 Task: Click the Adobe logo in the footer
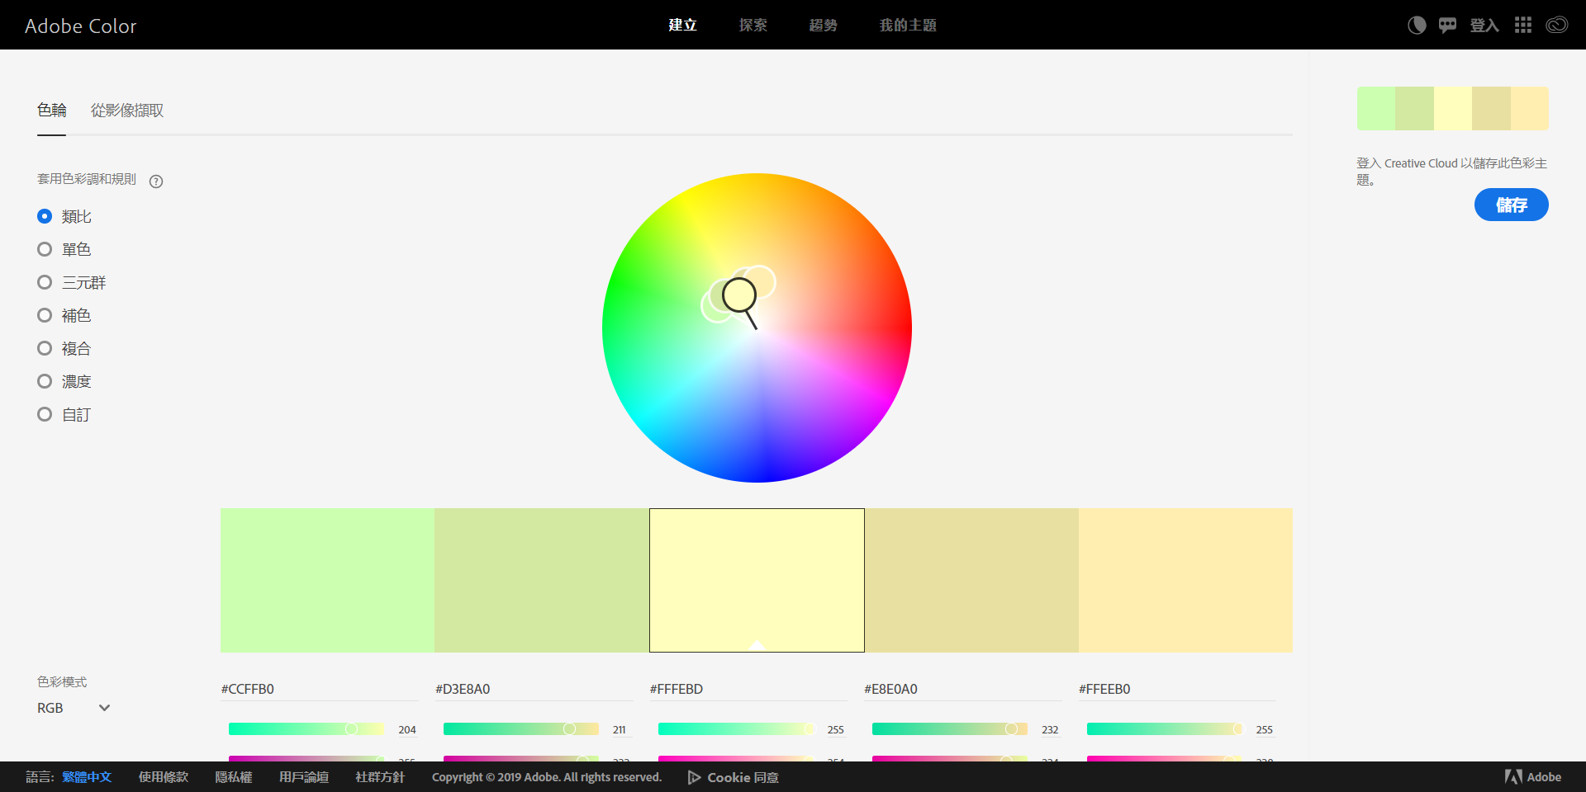1533,777
